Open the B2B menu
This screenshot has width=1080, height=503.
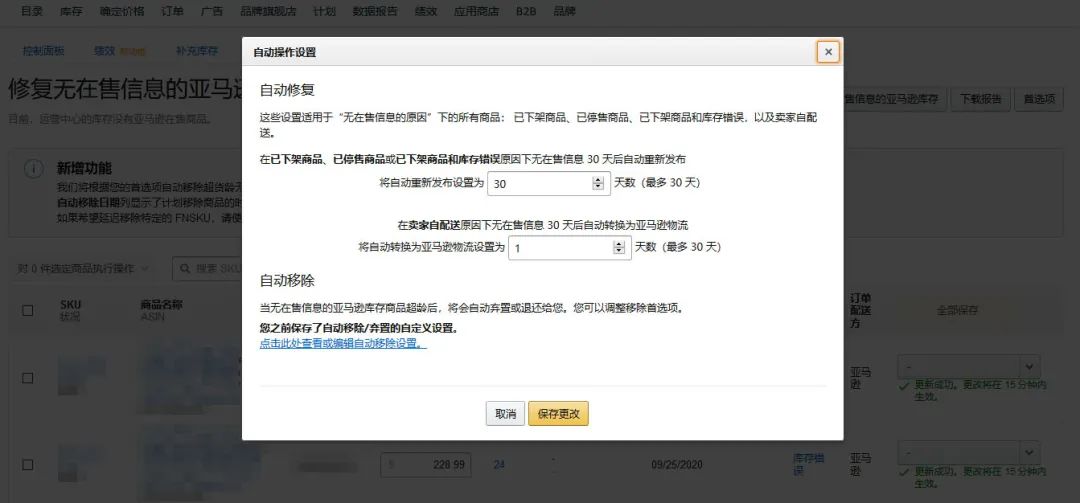point(526,11)
